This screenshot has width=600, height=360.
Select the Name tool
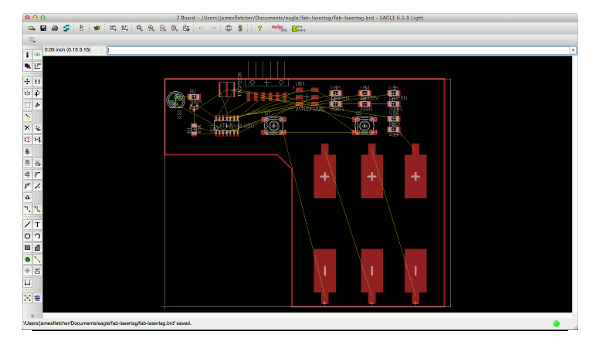(27, 163)
